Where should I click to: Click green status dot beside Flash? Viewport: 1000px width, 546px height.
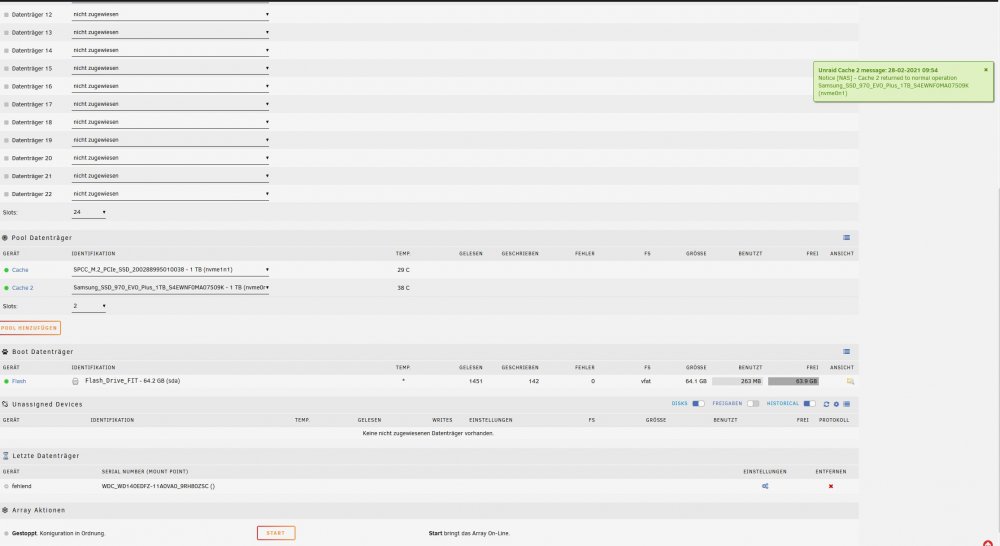[x=6, y=381]
